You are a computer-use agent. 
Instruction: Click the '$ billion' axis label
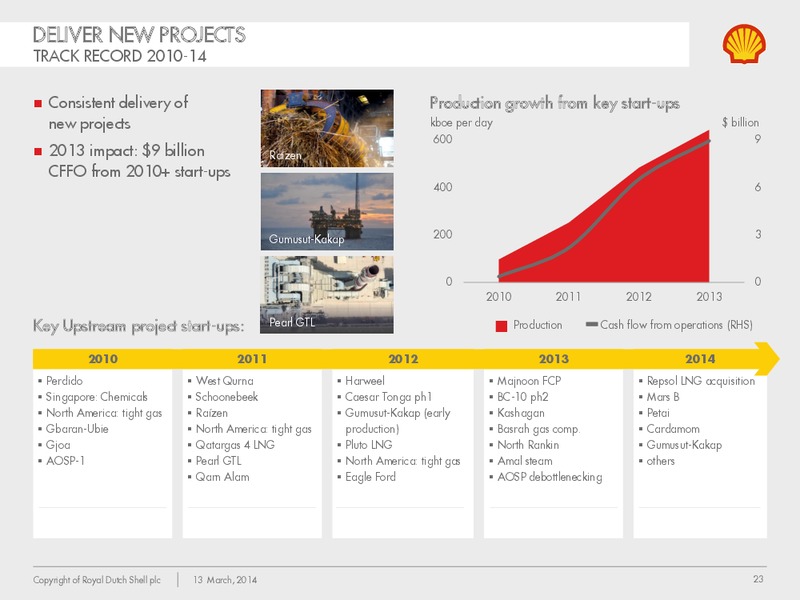pyautogui.click(x=740, y=122)
